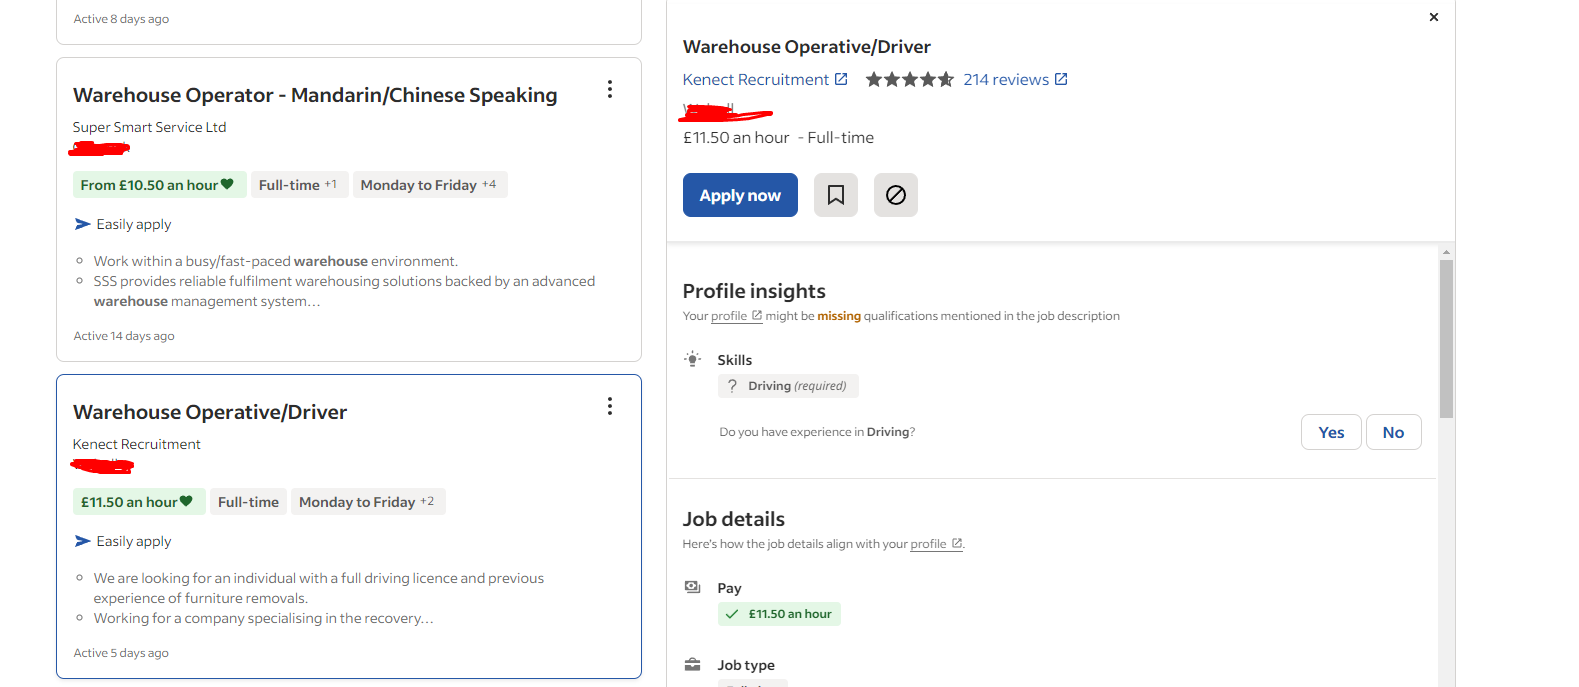
Task: Open the 214 reviews link
Action: point(1006,79)
